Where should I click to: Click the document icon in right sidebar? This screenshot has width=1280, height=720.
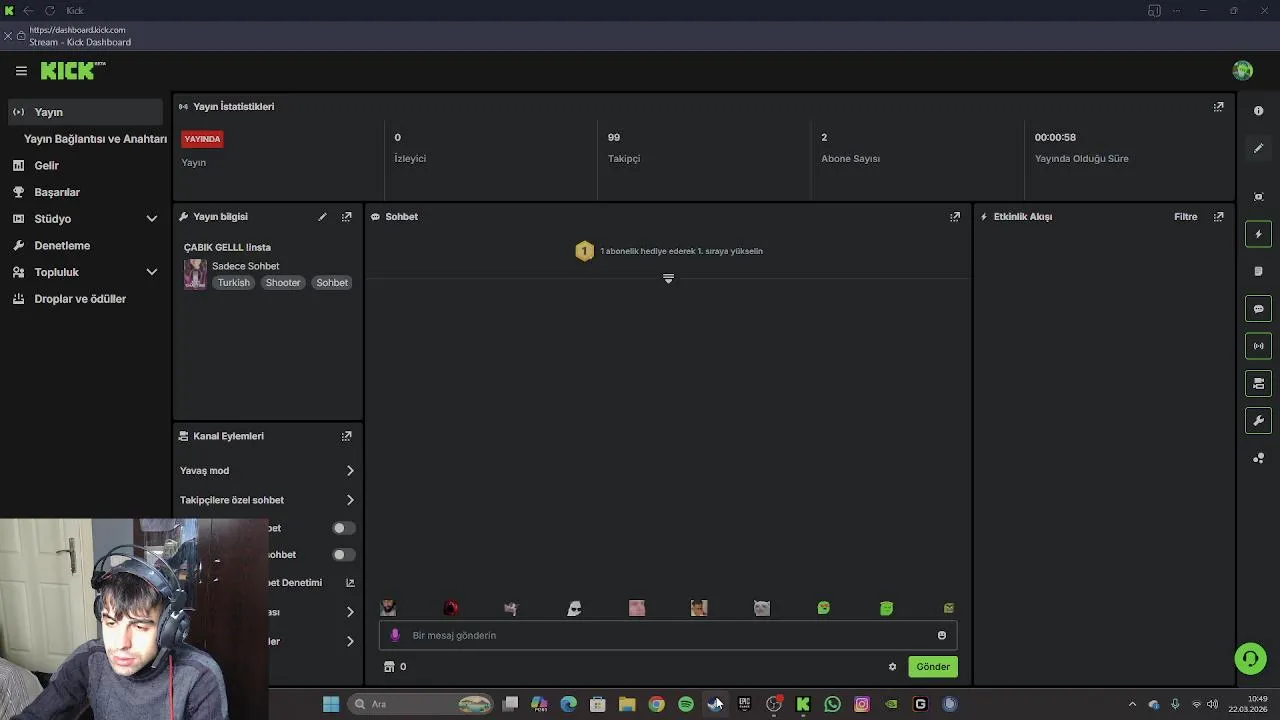1259,271
